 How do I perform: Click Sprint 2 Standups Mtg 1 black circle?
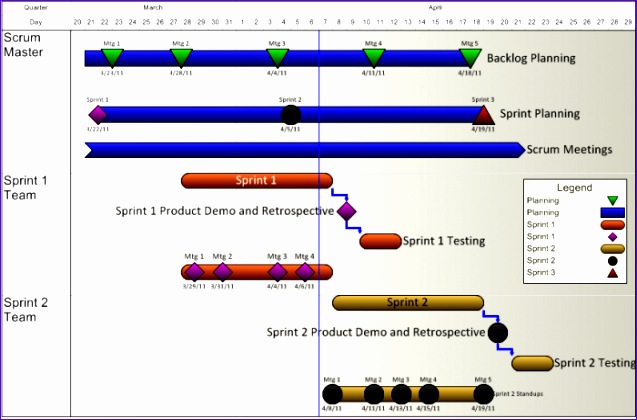pos(332,394)
